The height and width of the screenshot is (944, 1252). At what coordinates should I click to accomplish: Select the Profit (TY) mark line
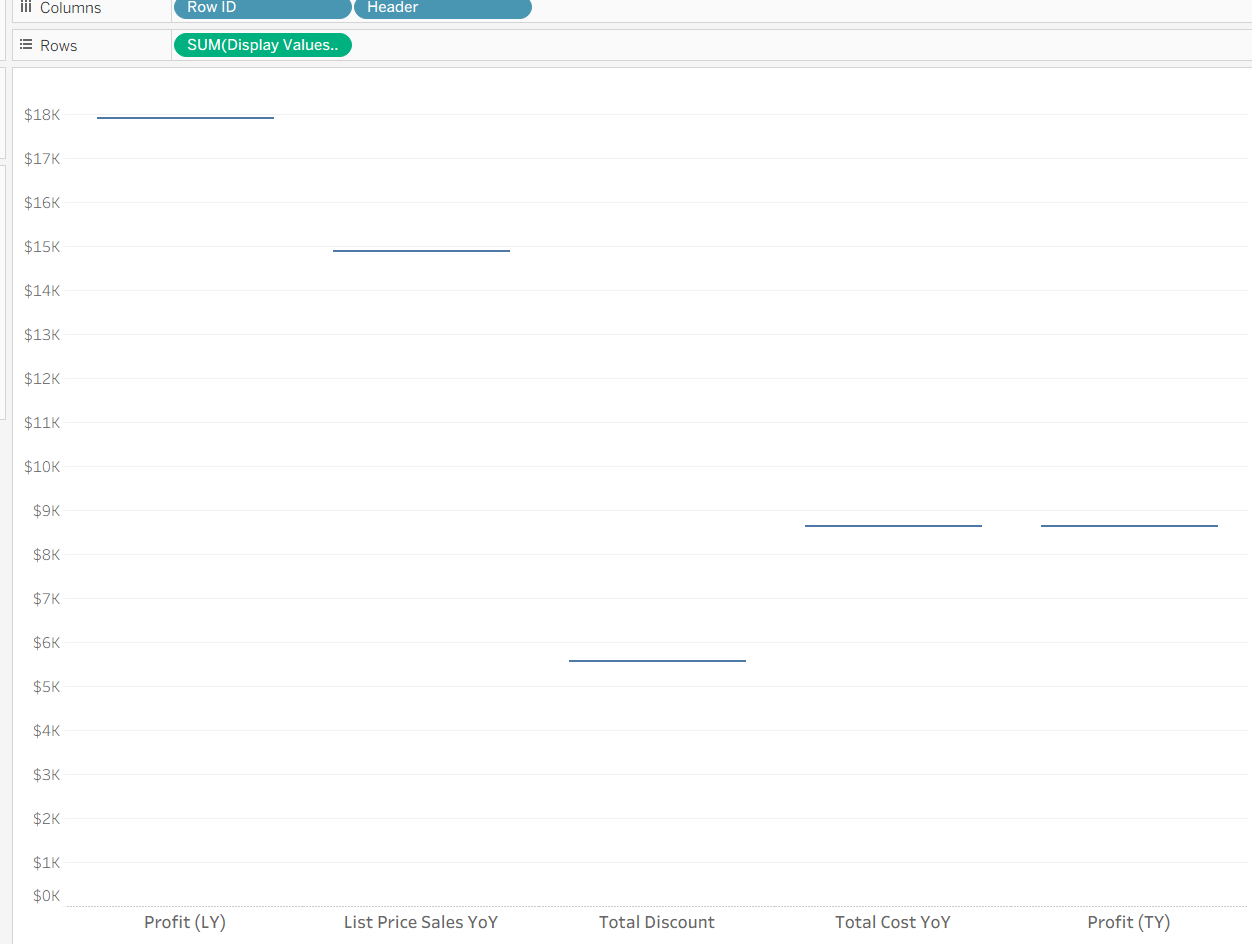coord(1129,526)
